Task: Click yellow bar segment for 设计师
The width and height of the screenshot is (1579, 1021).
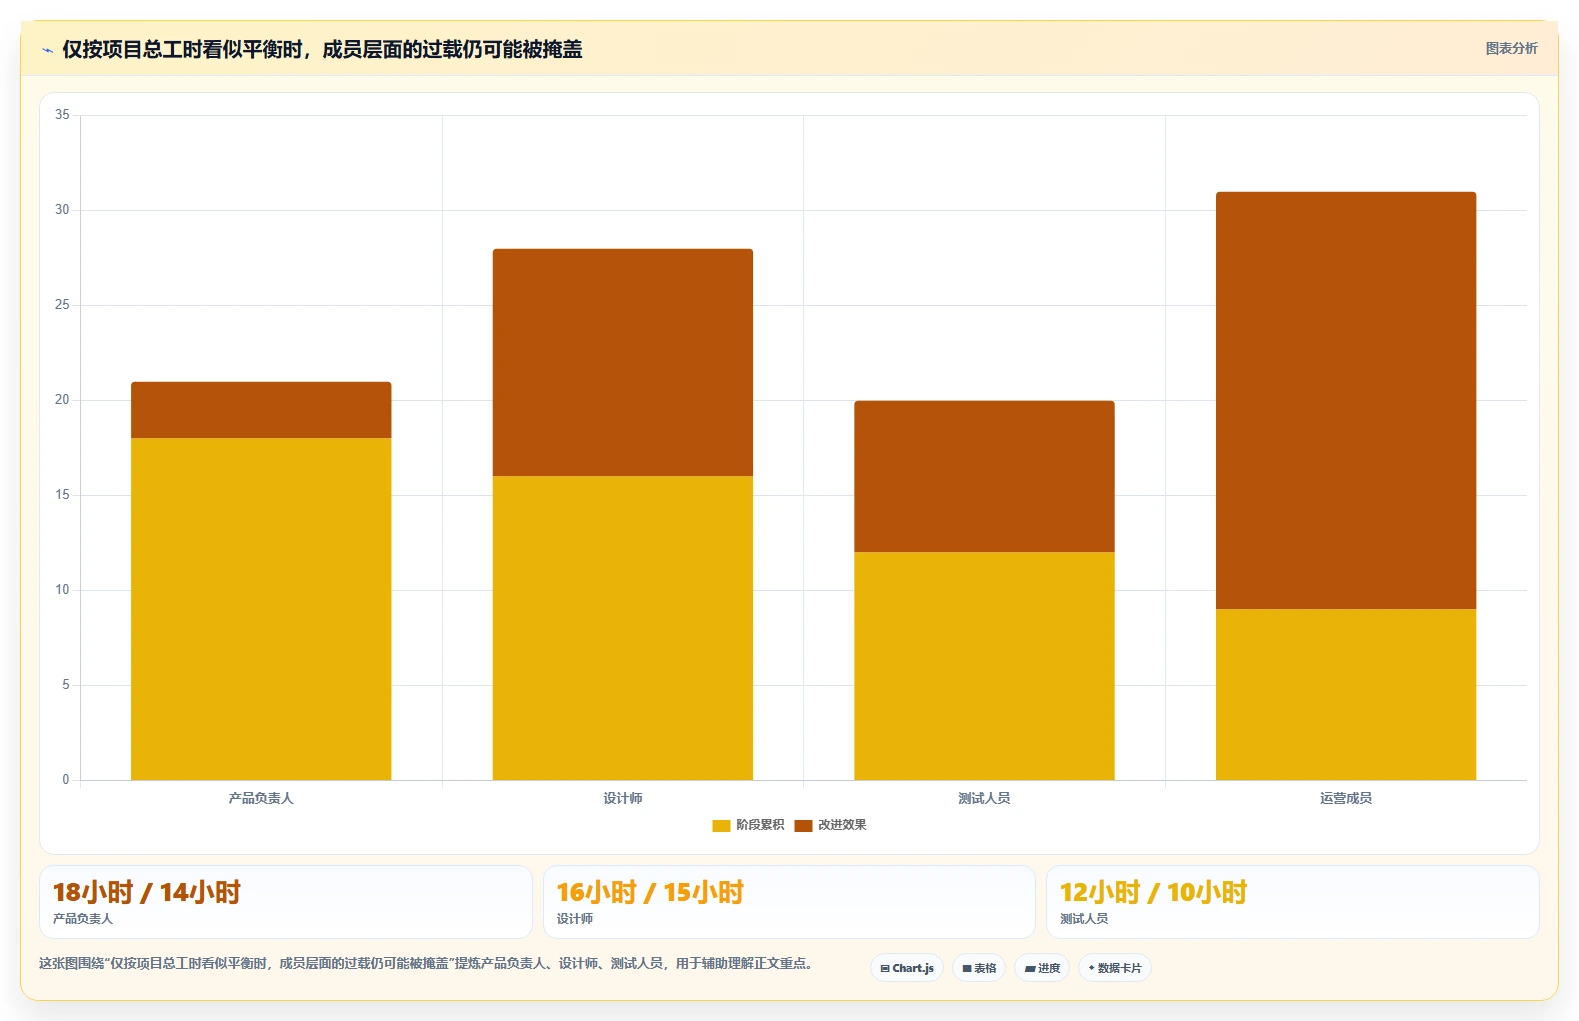Action: (x=623, y=628)
